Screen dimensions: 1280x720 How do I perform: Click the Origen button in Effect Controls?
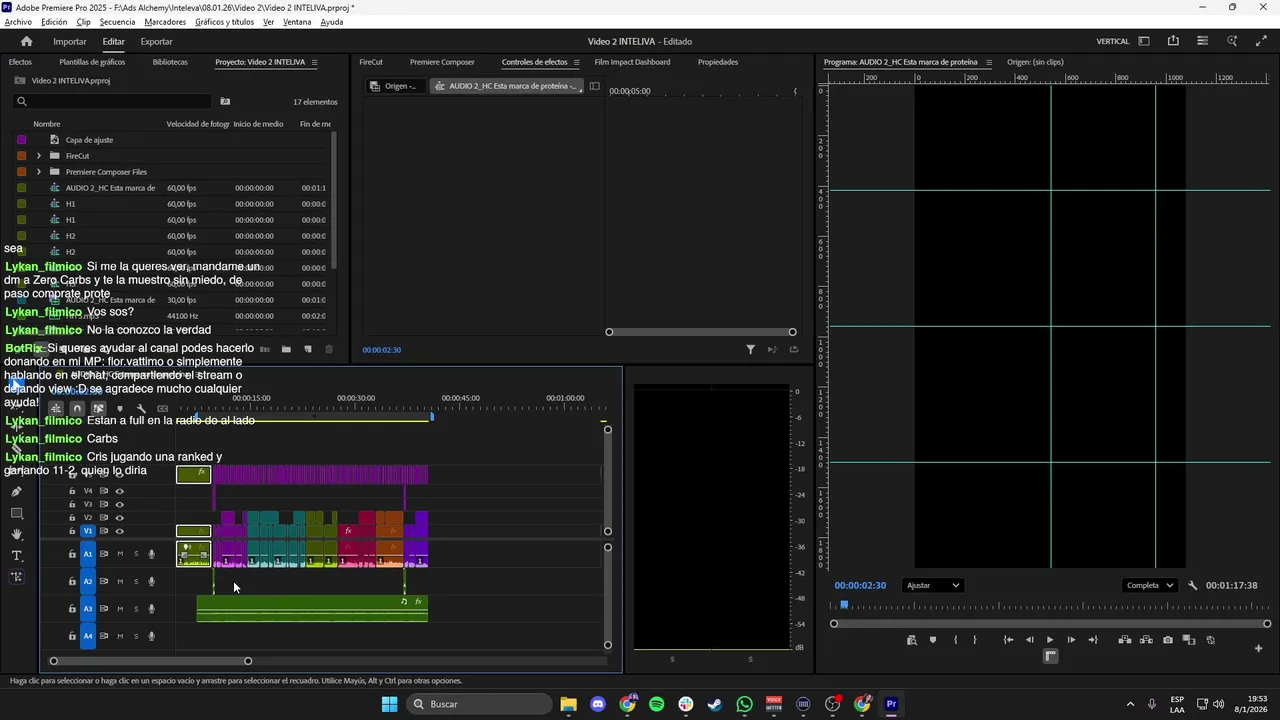(x=394, y=86)
